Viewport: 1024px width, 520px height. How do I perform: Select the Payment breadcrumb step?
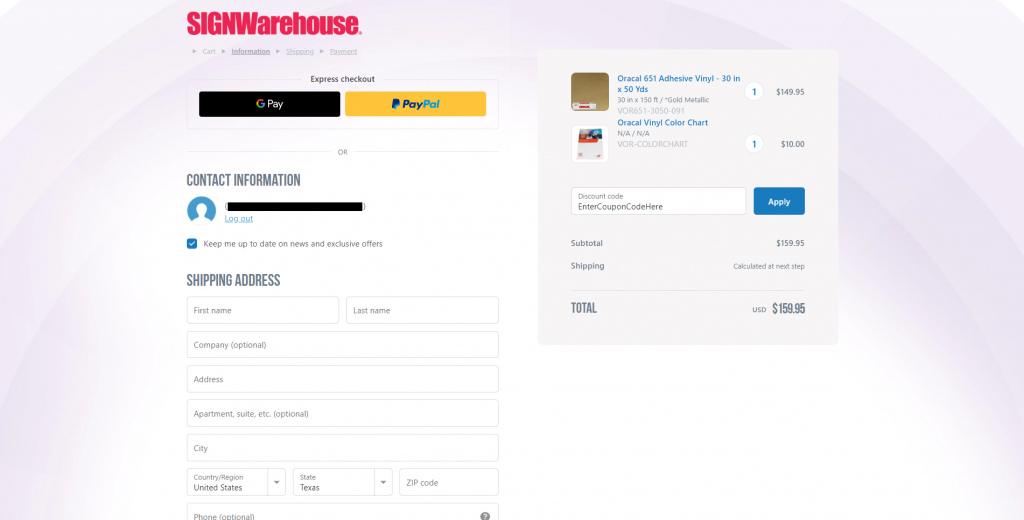[343, 52]
